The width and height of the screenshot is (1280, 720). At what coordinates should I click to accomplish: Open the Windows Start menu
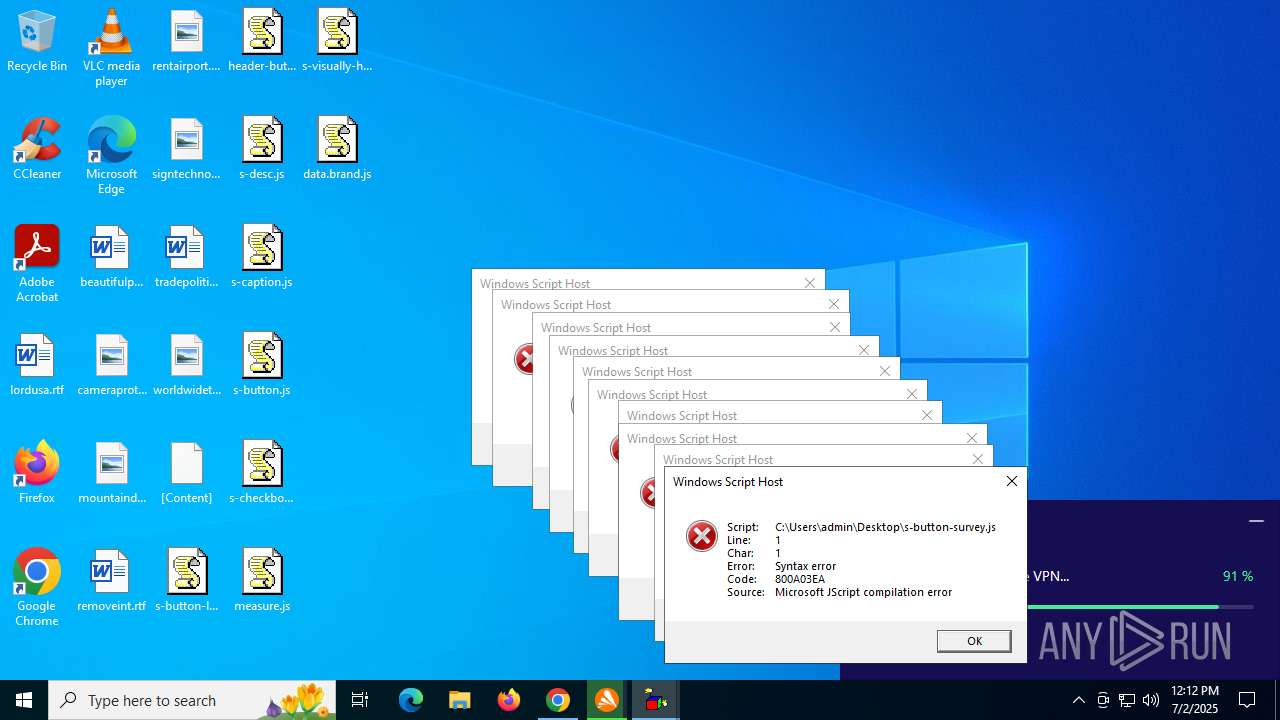pyautogui.click(x=24, y=700)
